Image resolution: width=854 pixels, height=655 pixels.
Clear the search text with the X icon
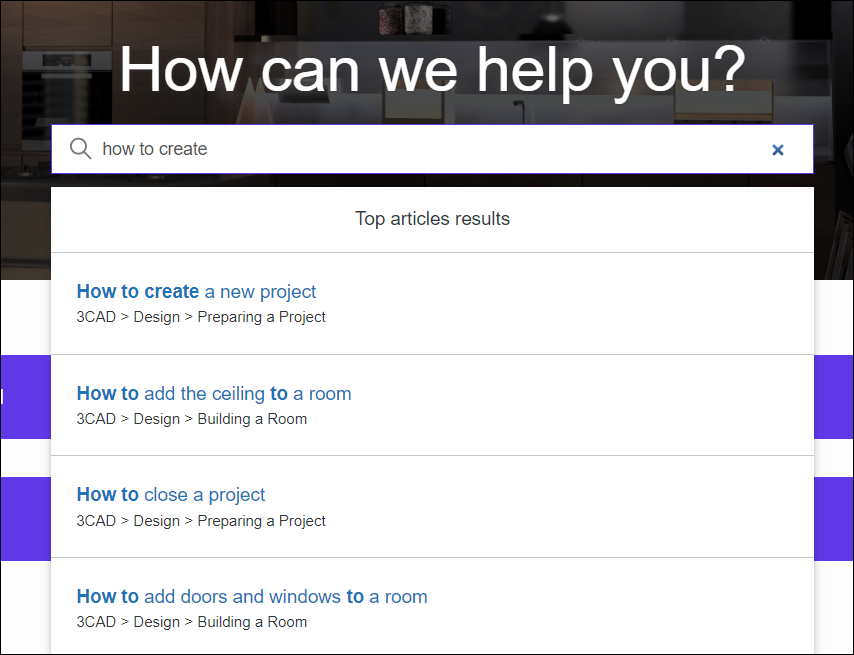click(778, 150)
